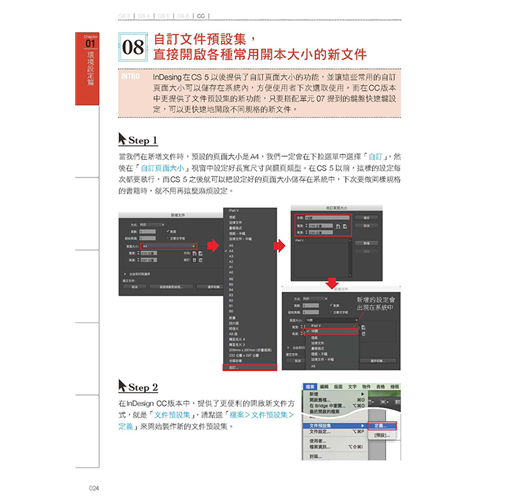Screen dimensions: 520x500
Task: Toggle 對頁 checkbox in lower New Document dialog
Action: [331, 305]
